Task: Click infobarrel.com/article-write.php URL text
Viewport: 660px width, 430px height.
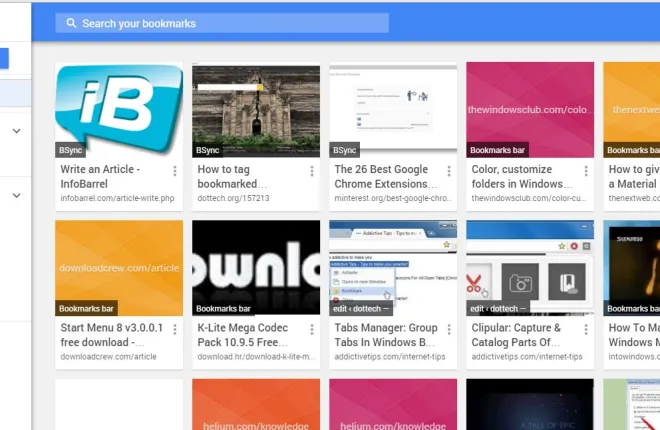Action: (117, 198)
